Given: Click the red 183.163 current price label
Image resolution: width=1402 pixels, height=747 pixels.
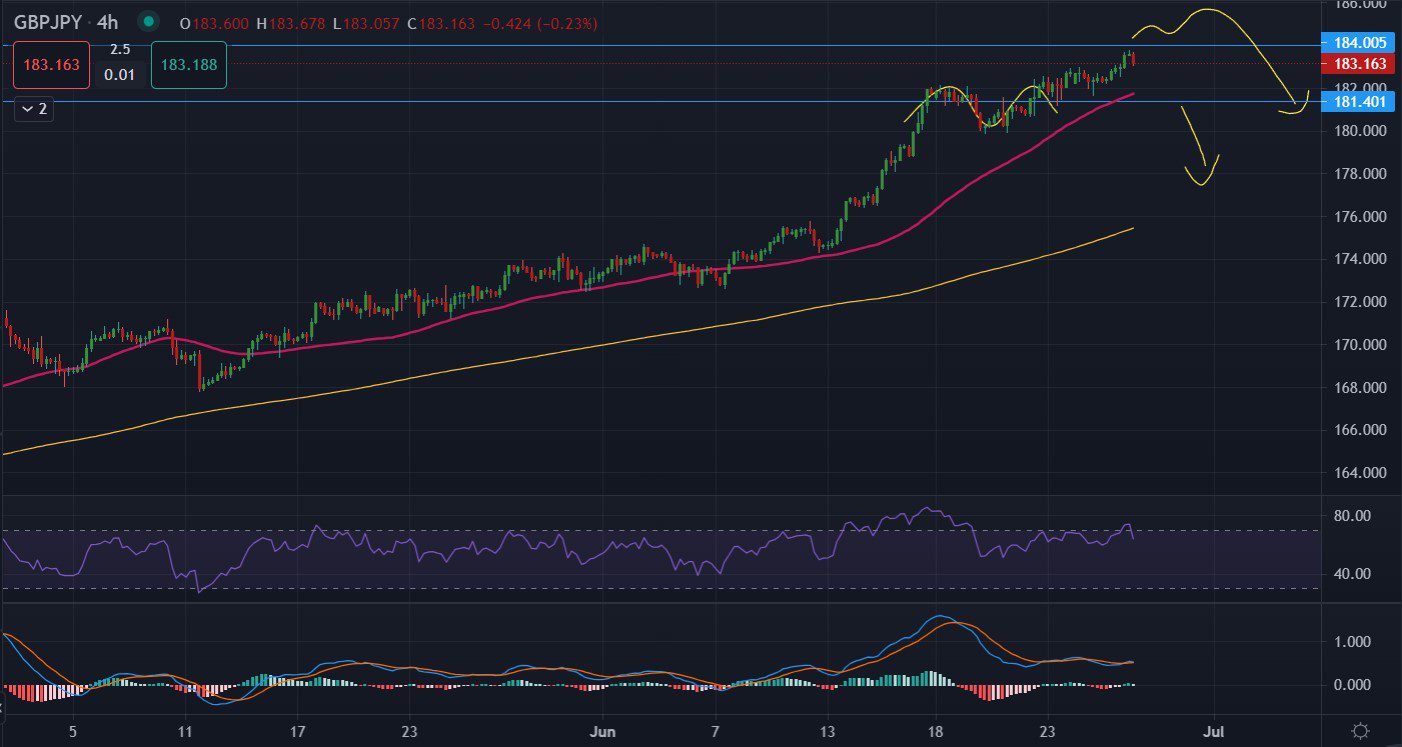Looking at the screenshot, I should (x=1360, y=64).
